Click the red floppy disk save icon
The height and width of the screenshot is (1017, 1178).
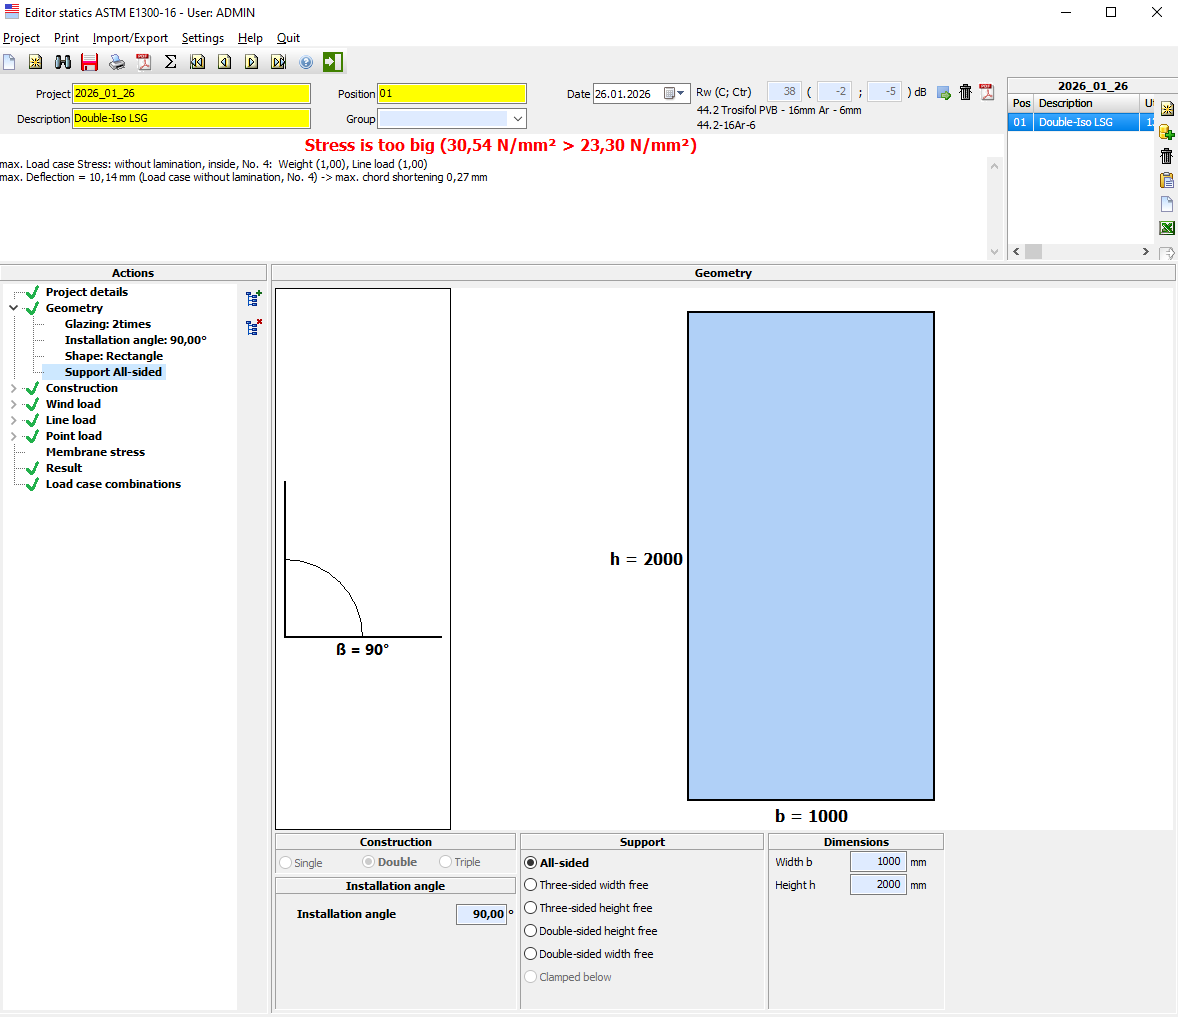[x=89, y=62]
